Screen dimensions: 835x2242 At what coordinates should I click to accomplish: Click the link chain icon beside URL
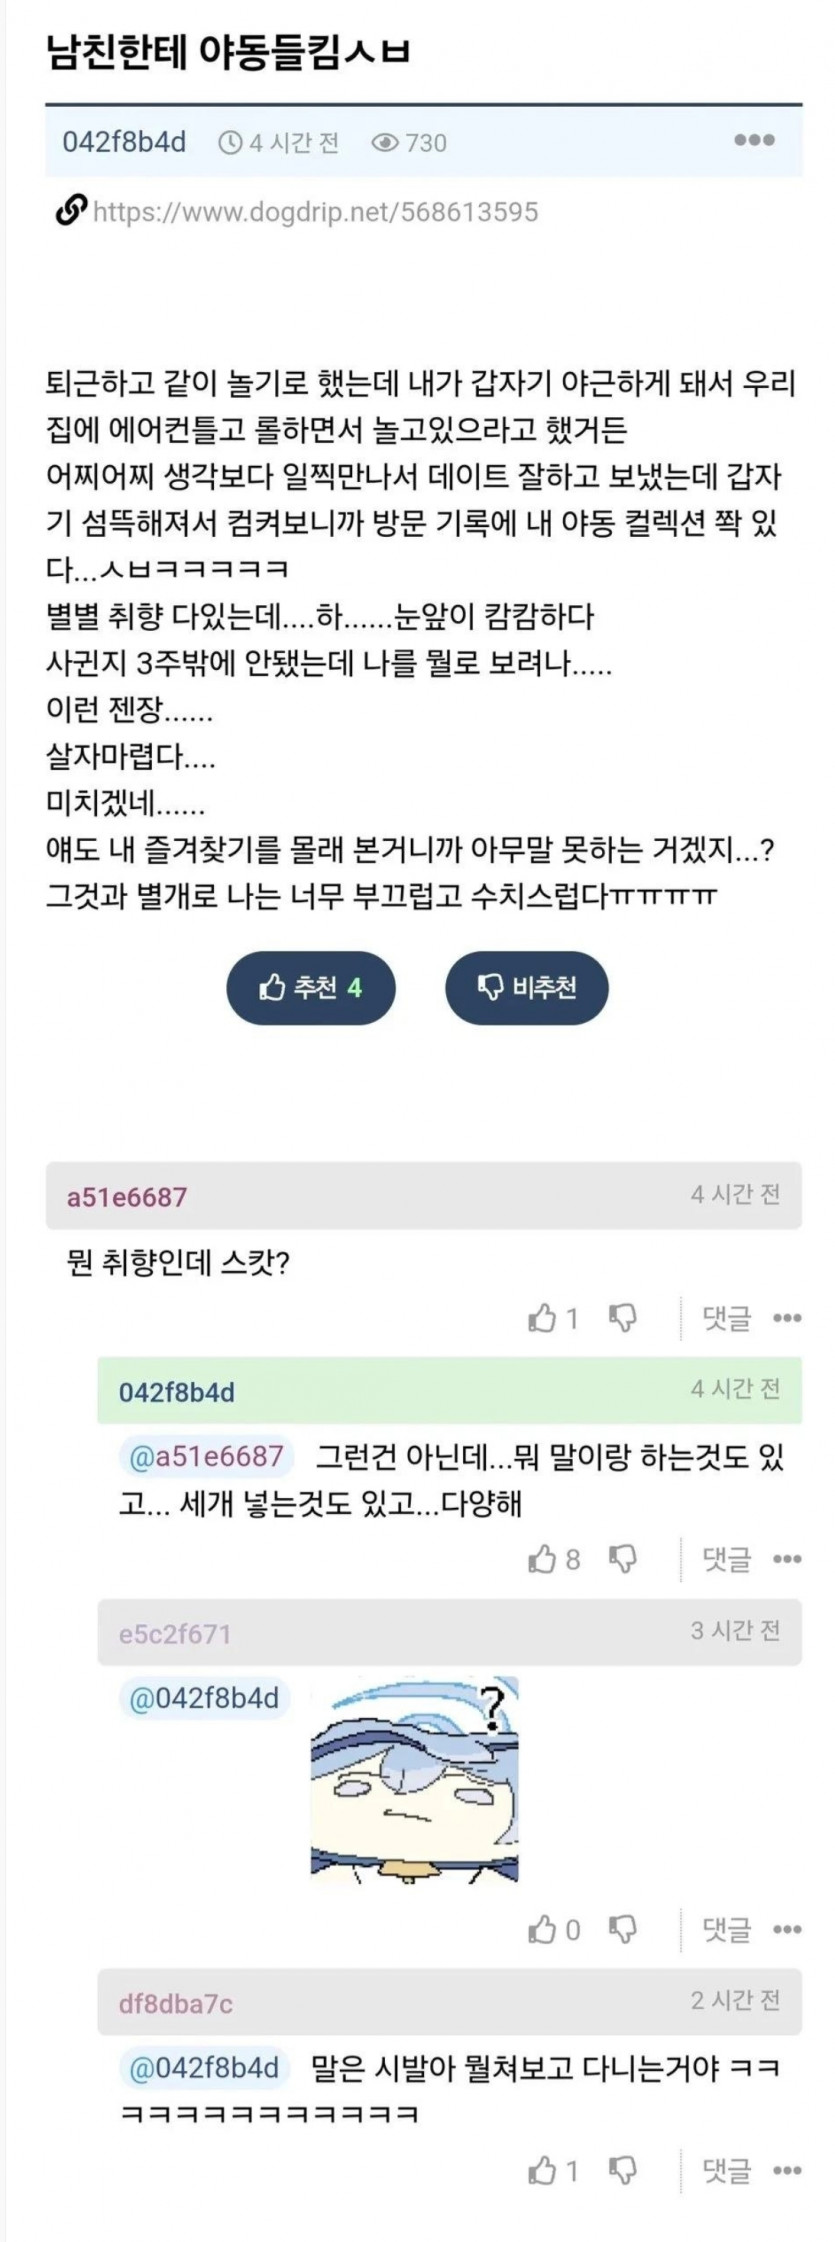pos(70,211)
